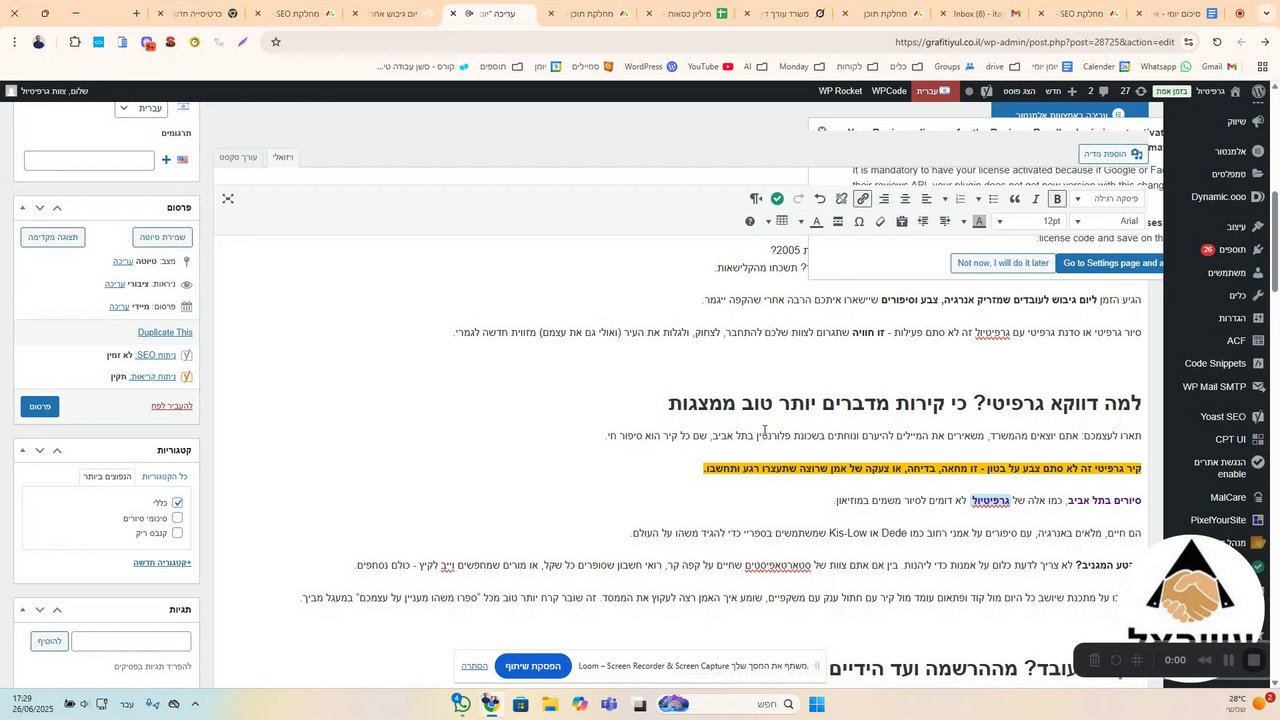Click the table insert icon
The width and height of the screenshot is (1280, 720).
point(782,221)
